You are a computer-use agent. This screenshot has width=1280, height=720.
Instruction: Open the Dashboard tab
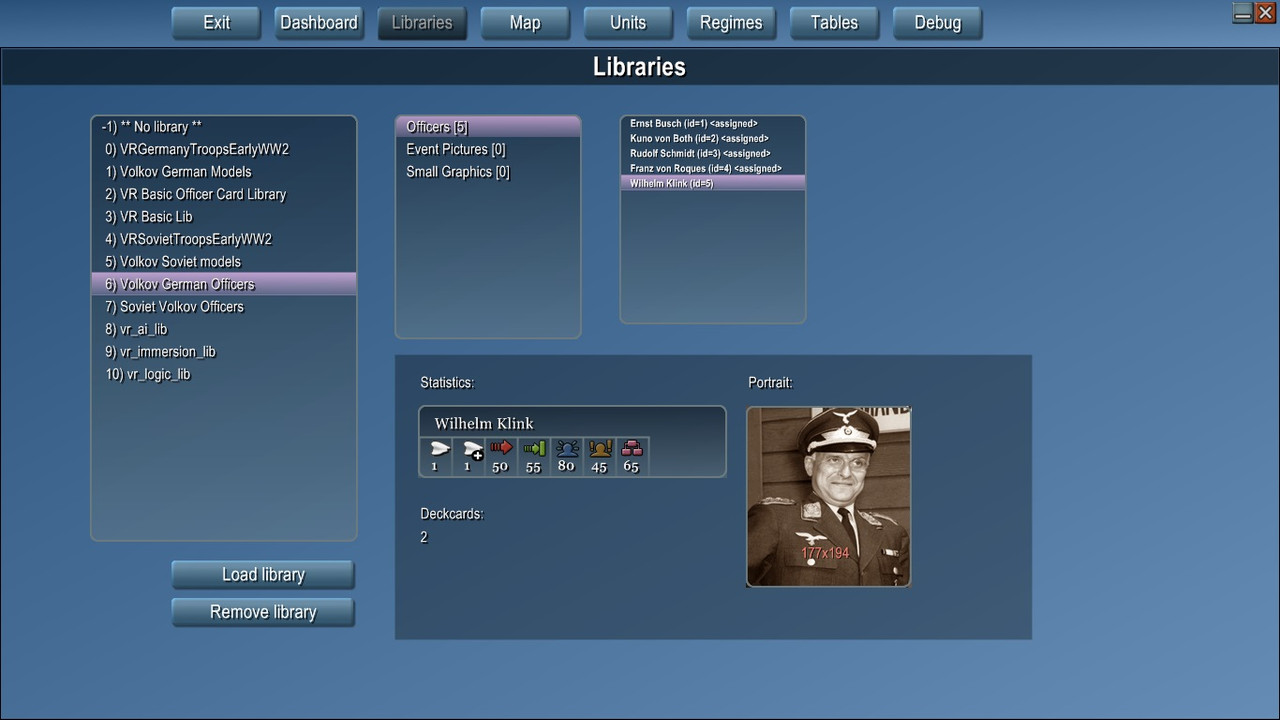pyautogui.click(x=319, y=23)
